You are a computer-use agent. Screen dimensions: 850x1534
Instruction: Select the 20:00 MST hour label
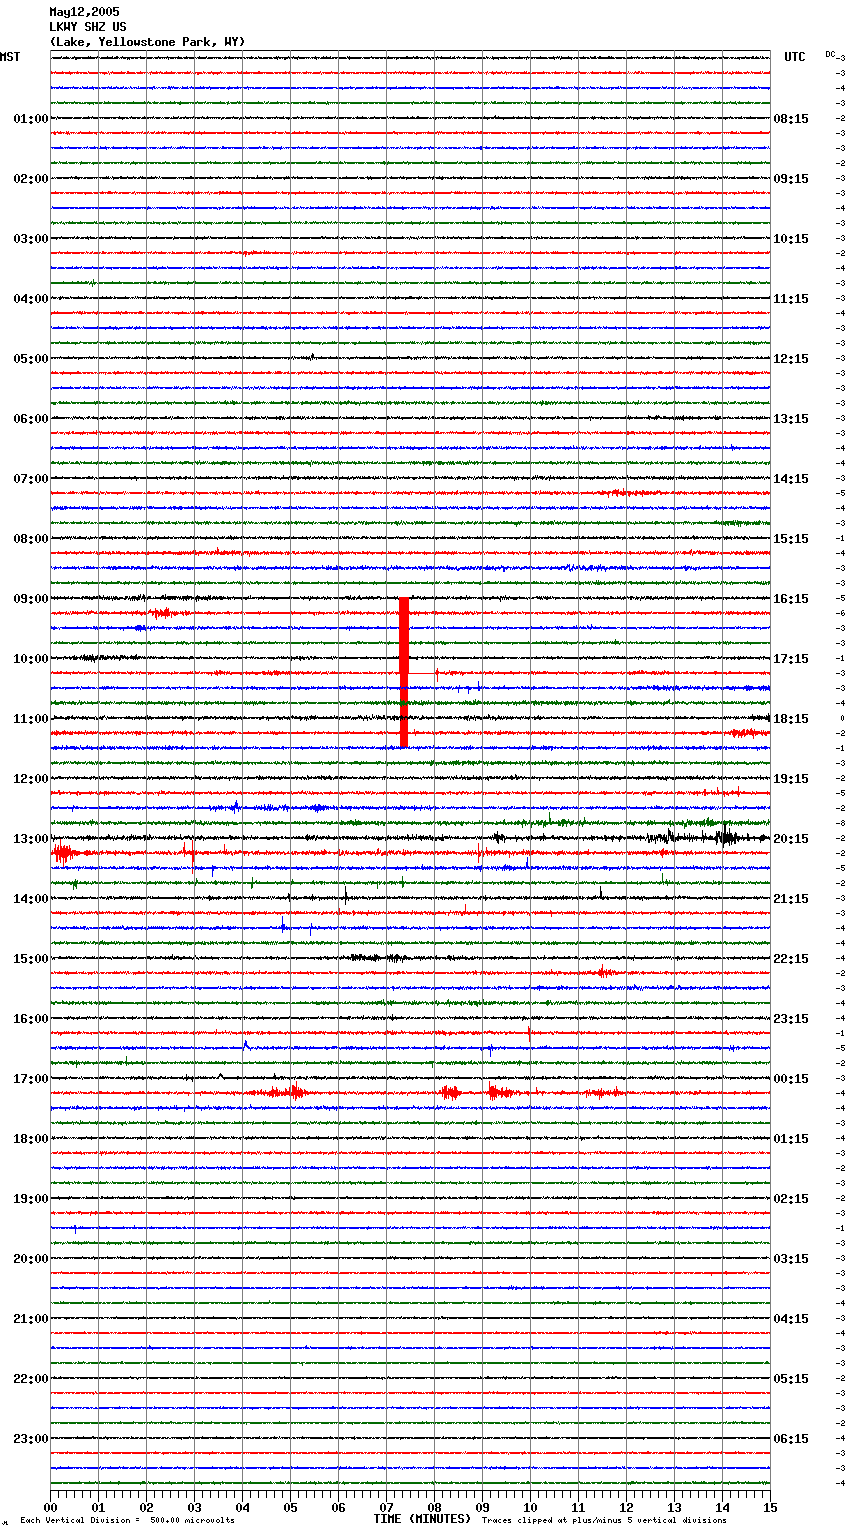31,1259
